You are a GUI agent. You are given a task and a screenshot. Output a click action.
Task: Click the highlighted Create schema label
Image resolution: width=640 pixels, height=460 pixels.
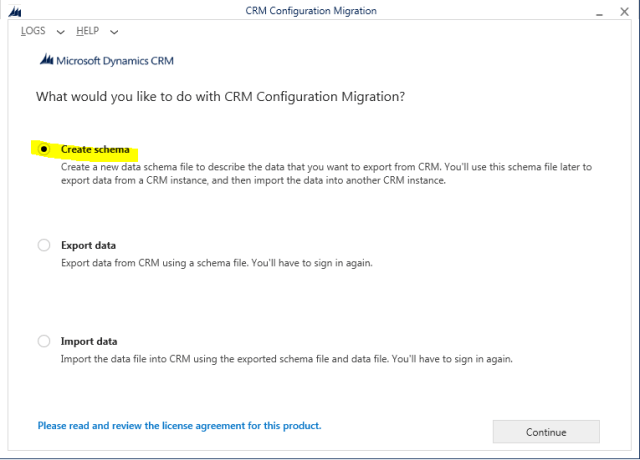pyautogui.click(x=95, y=149)
